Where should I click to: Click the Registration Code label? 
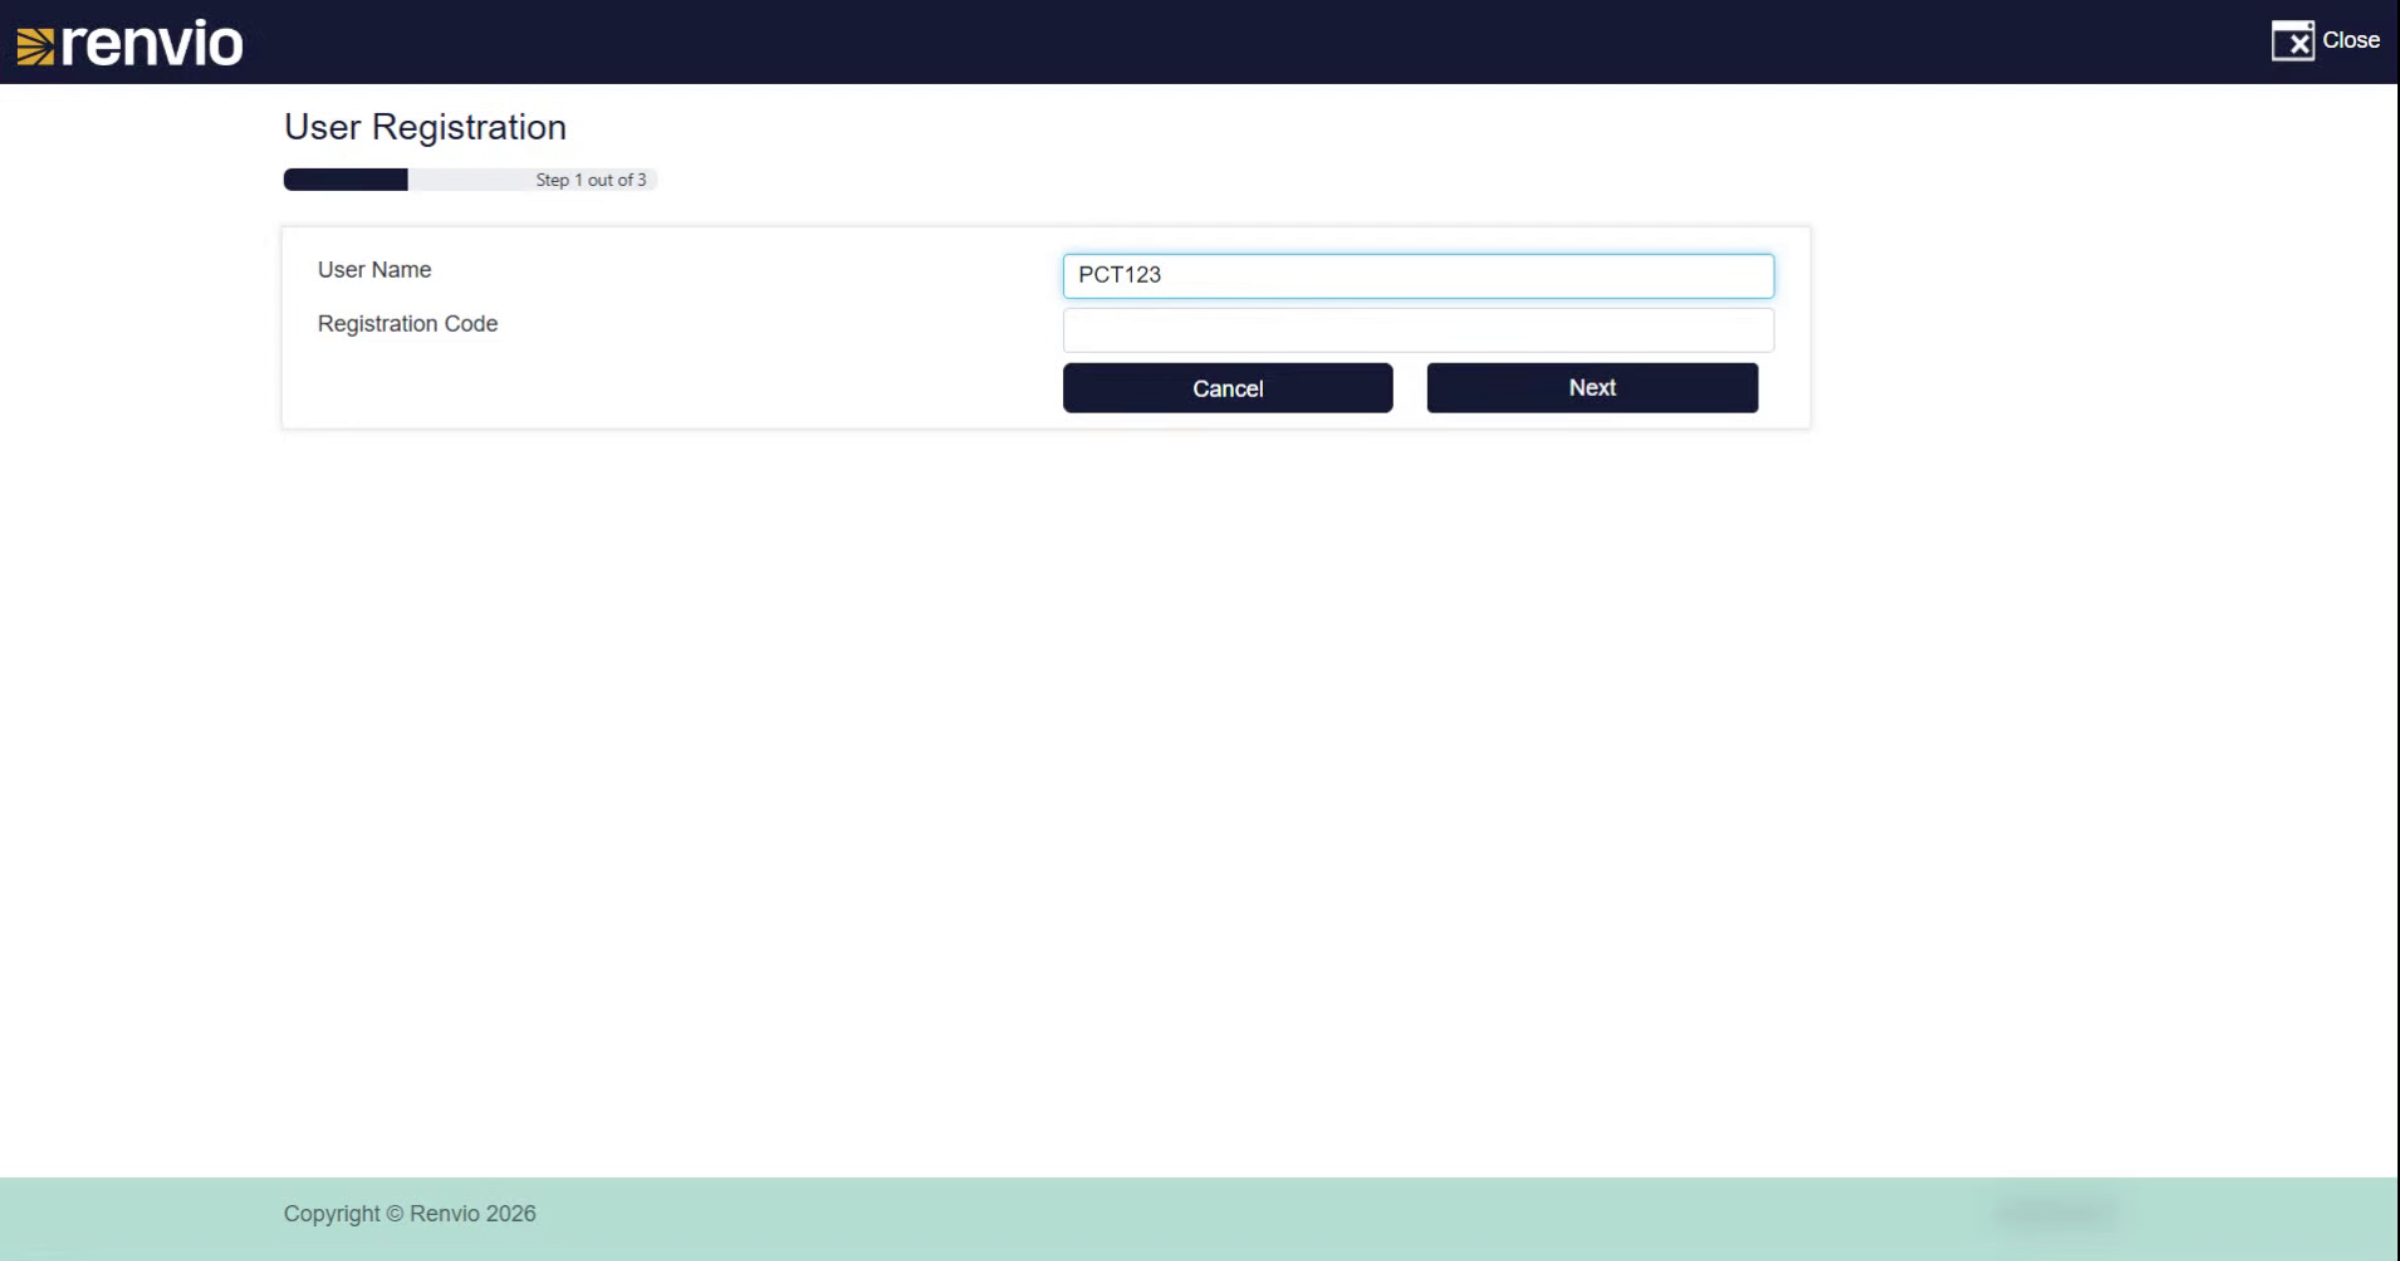408,324
